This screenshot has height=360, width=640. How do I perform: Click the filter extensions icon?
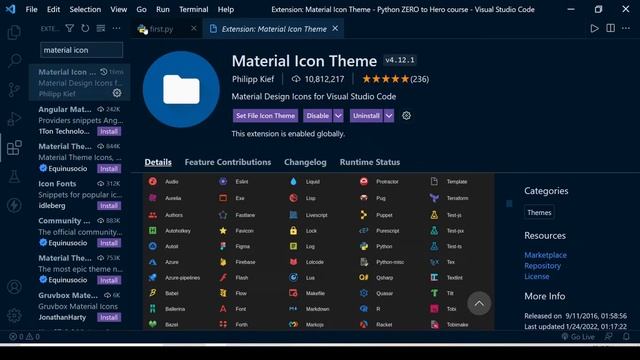click(70, 28)
